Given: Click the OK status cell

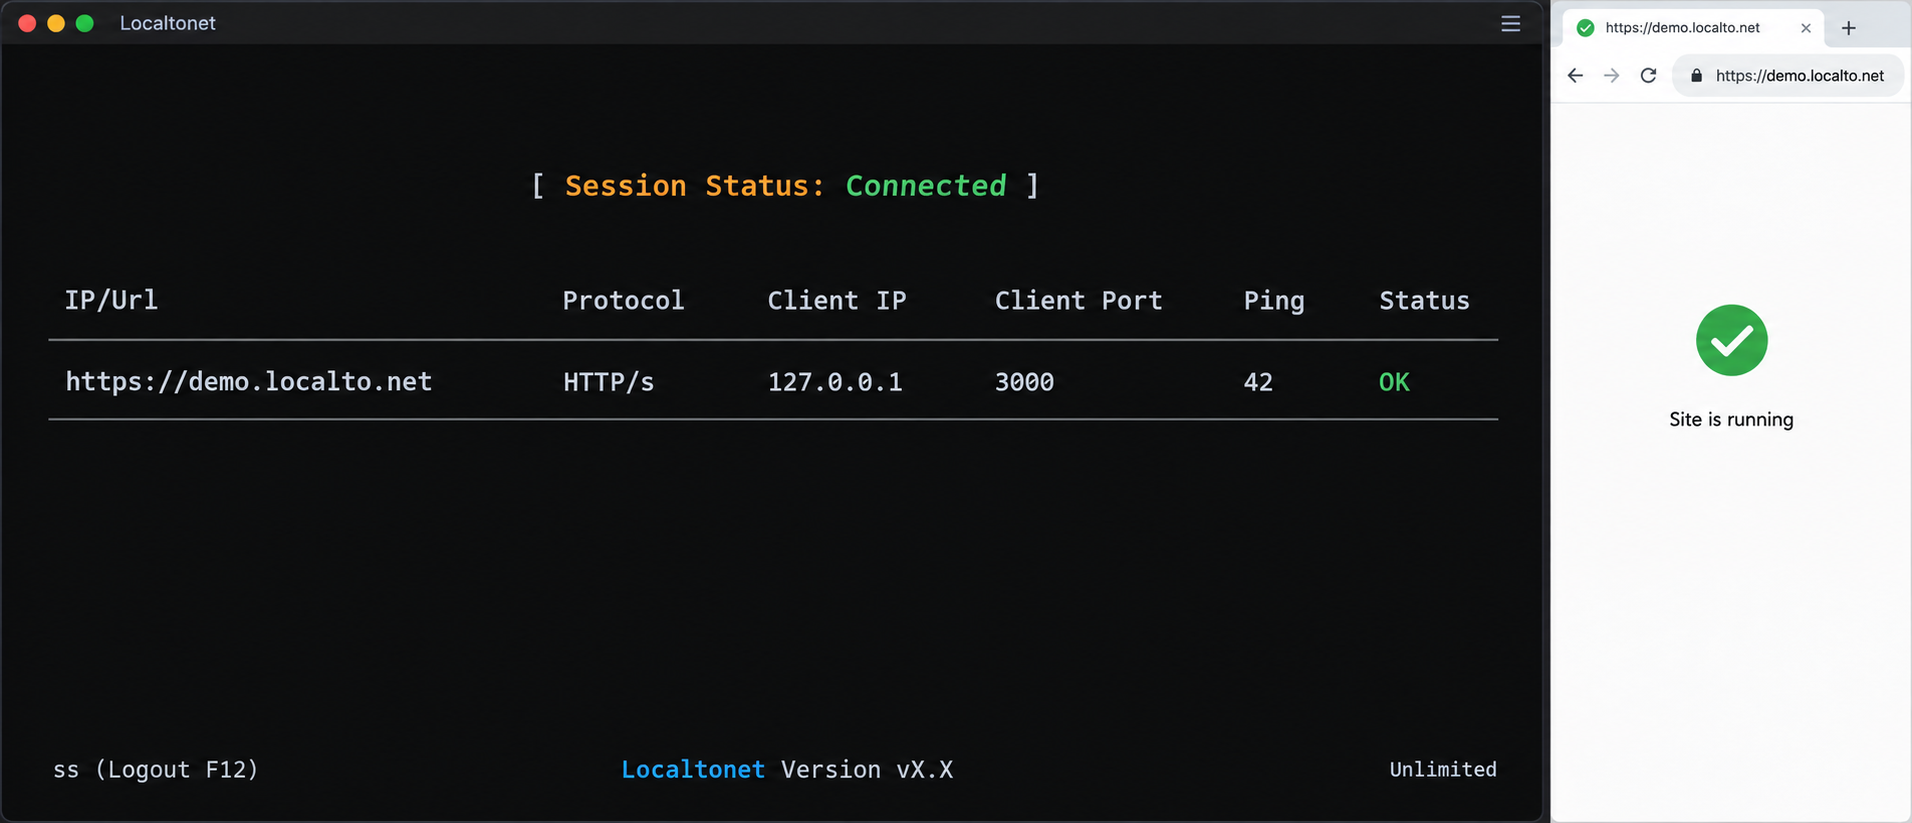Looking at the screenshot, I should (x=1394, y=381).
